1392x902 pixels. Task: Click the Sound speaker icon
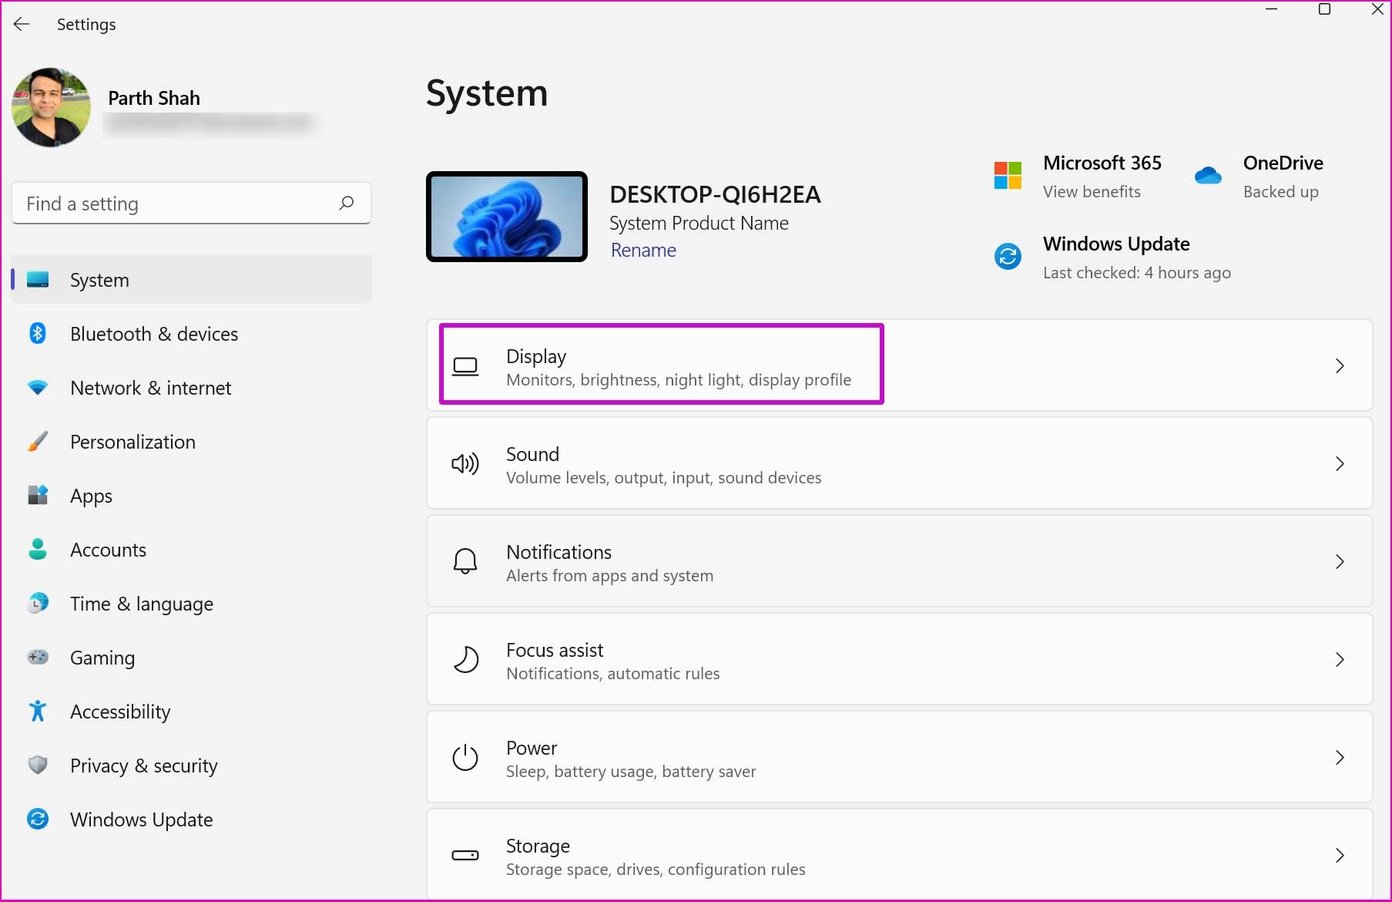pos(465,464)
